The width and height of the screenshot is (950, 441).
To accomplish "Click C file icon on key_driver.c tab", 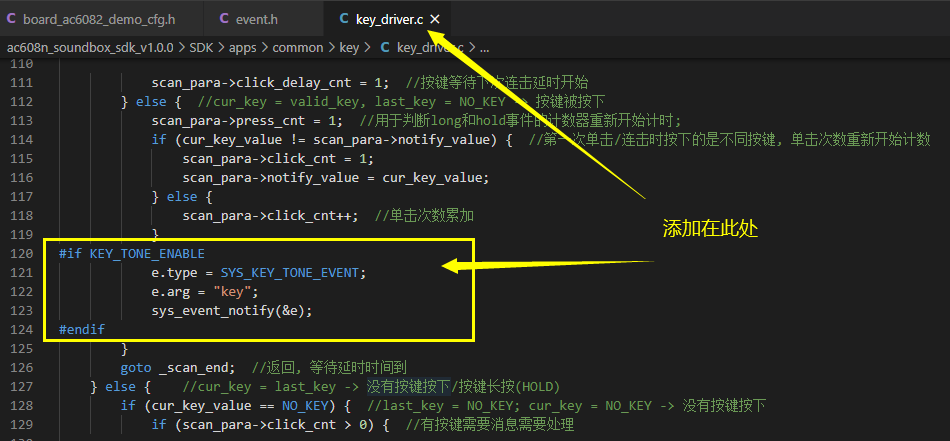I will 344,19.
